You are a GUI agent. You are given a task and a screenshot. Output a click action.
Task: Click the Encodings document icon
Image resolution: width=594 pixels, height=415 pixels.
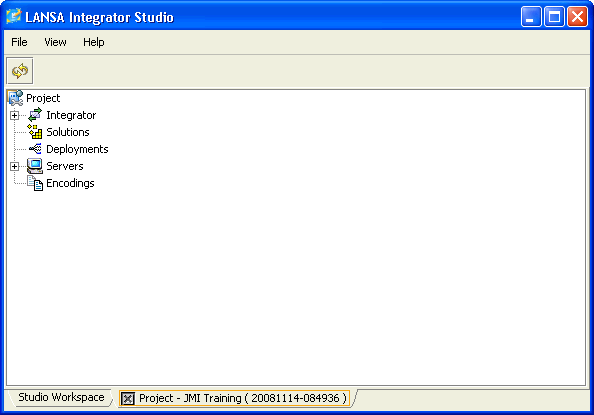click(35, 183)
